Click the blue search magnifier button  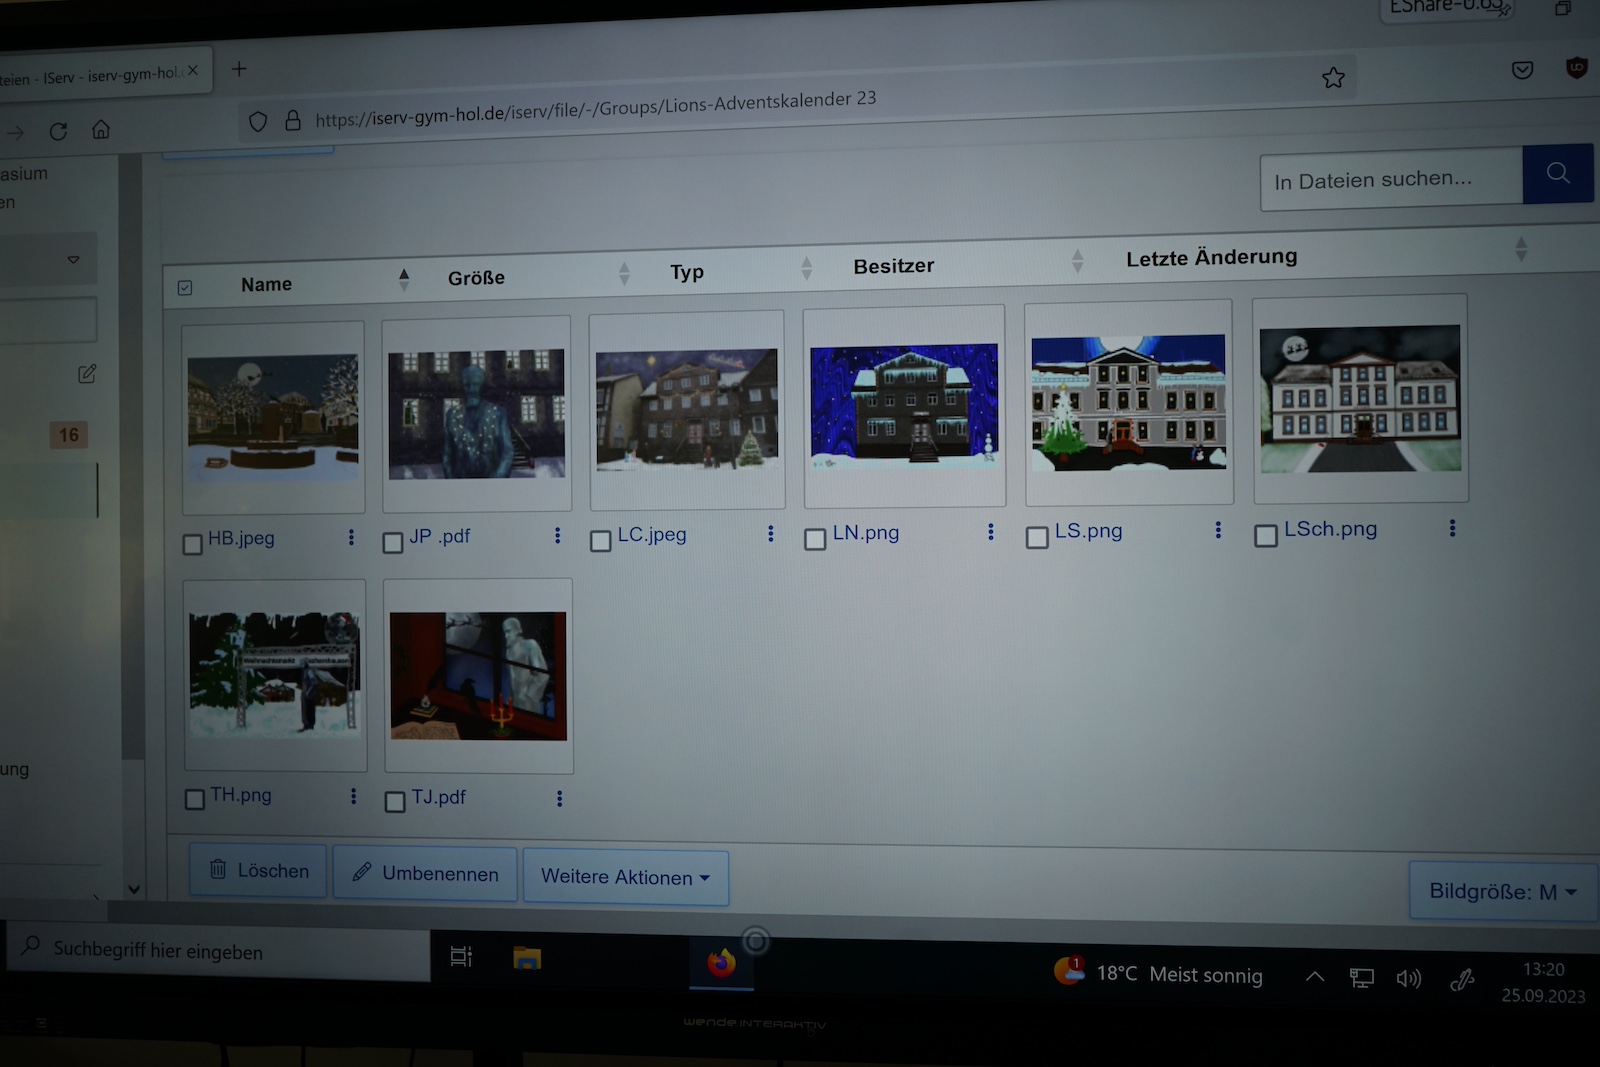1557,173
